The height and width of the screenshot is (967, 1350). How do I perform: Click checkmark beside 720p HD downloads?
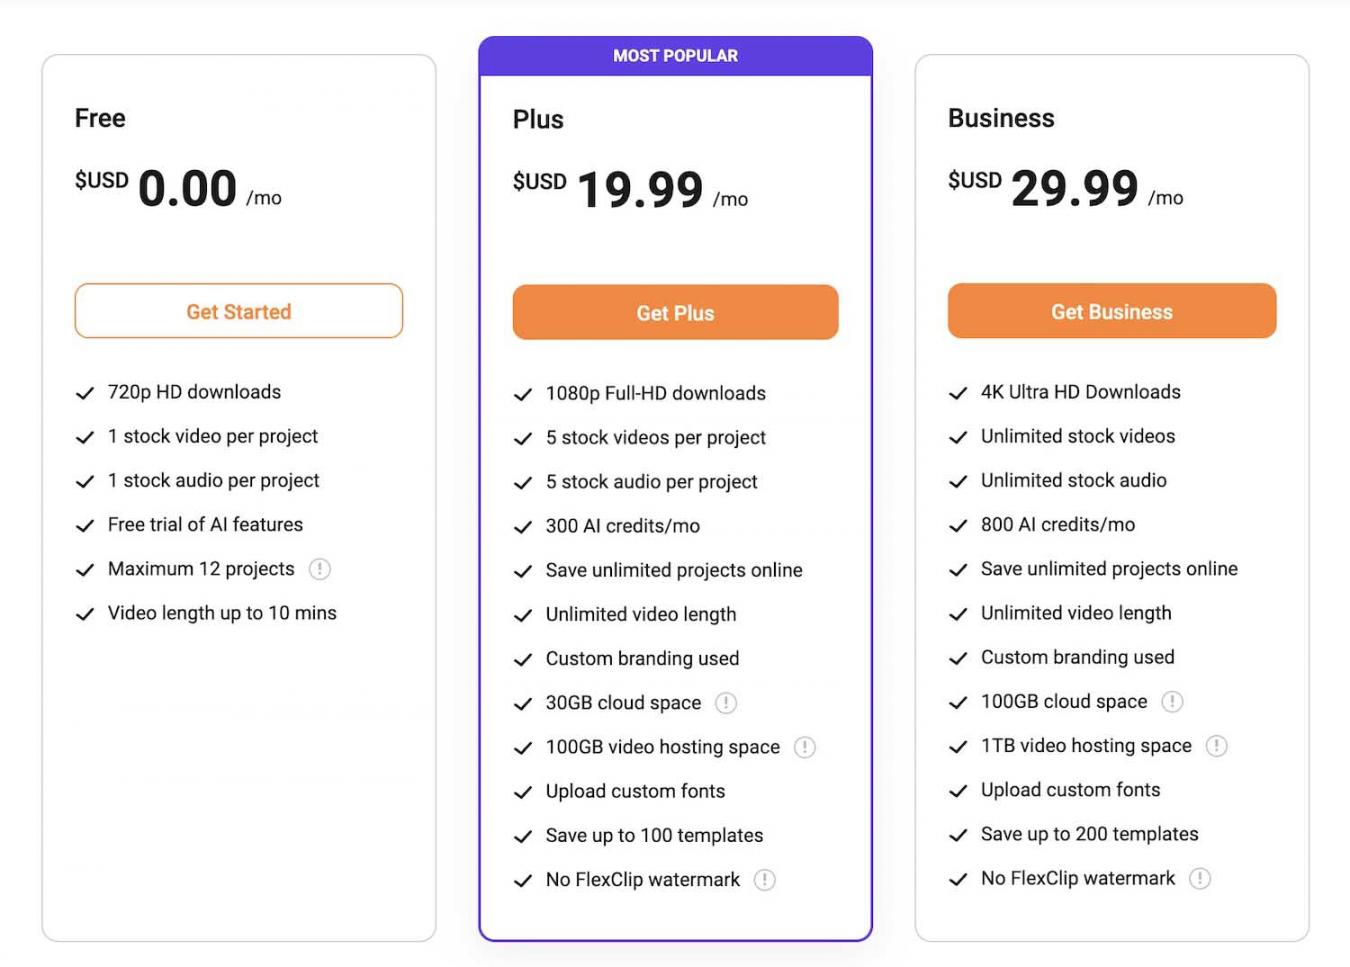(x=85, y=393)
